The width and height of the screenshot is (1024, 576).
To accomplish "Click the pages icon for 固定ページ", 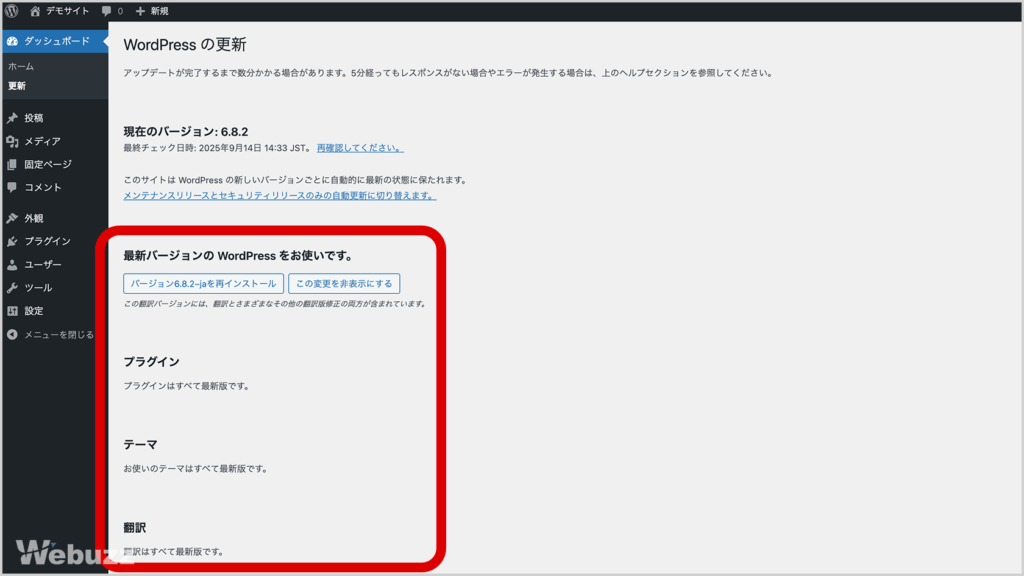I will point(12,165).
